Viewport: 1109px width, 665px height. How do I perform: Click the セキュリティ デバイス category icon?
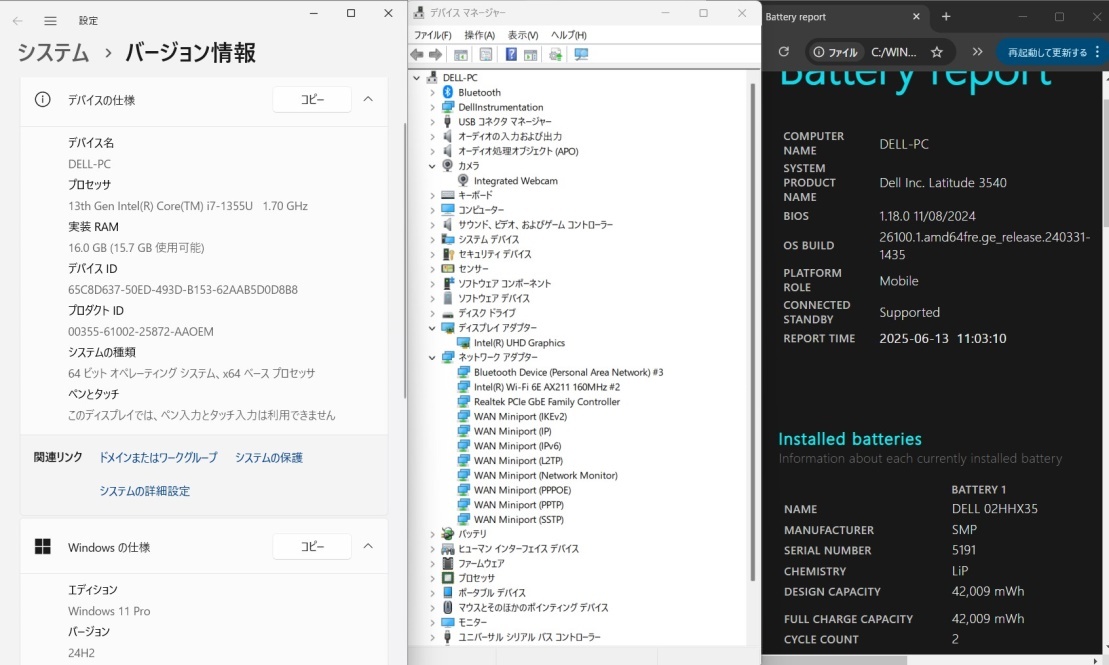[x=448, y=254]
